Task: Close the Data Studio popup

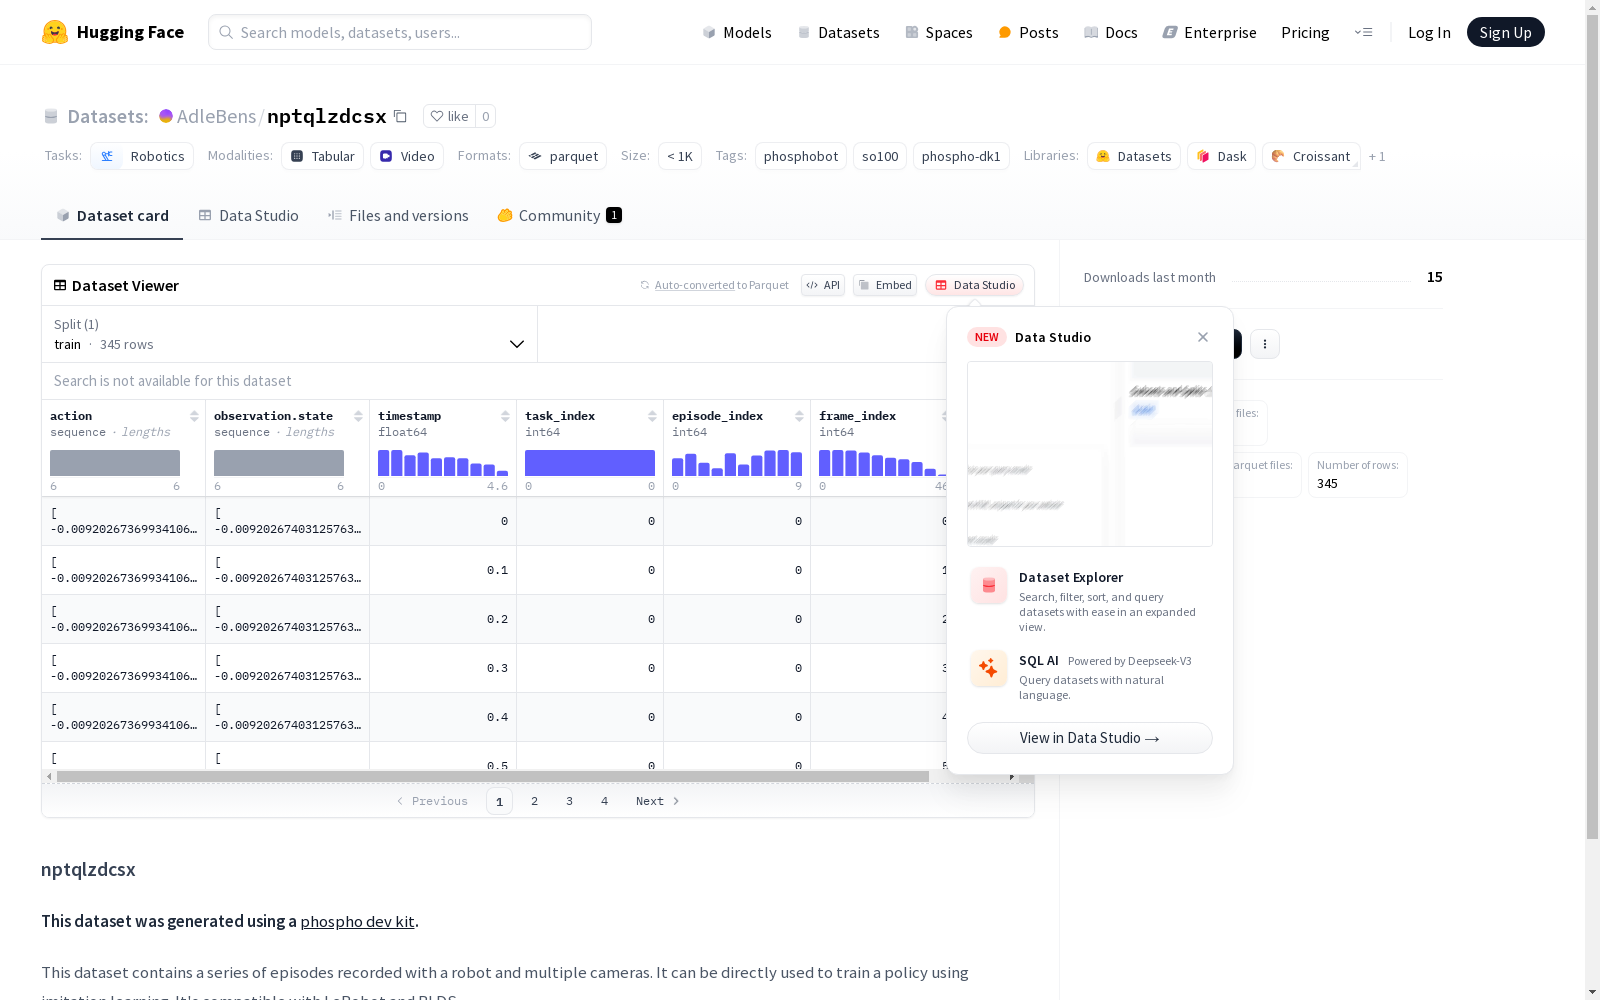Action: coord(1203,337)
